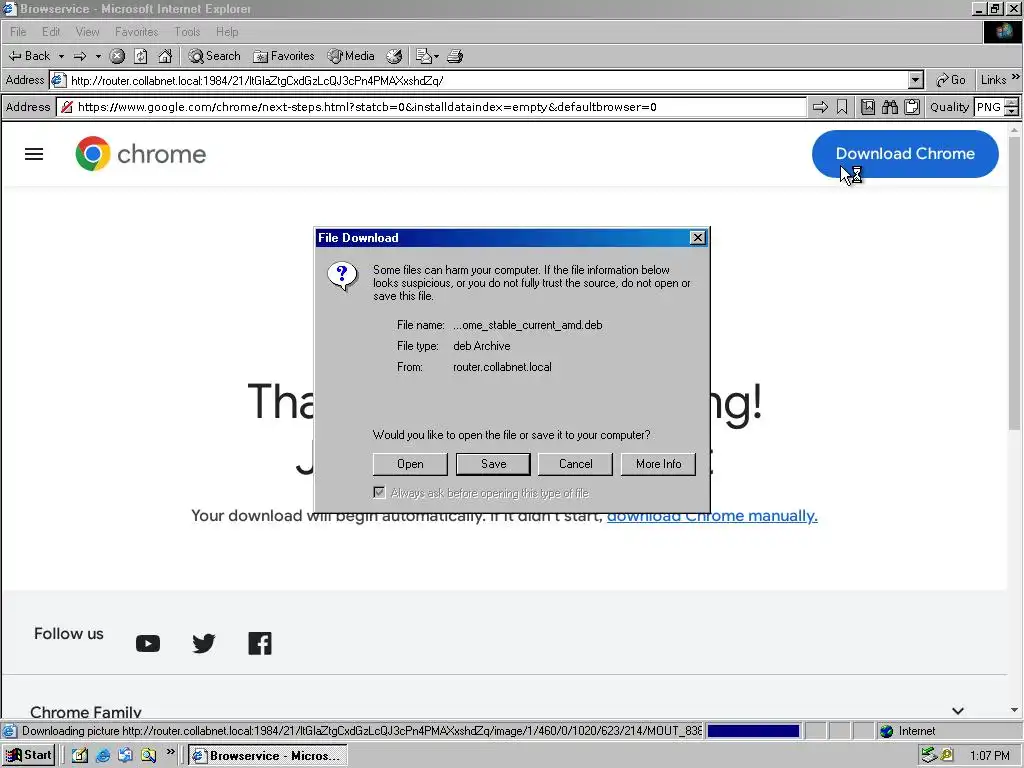This screenshot has height=768, width=1024.
Task: Click the Outlook Express Quick Launch icon
Action: pos(125,756)
